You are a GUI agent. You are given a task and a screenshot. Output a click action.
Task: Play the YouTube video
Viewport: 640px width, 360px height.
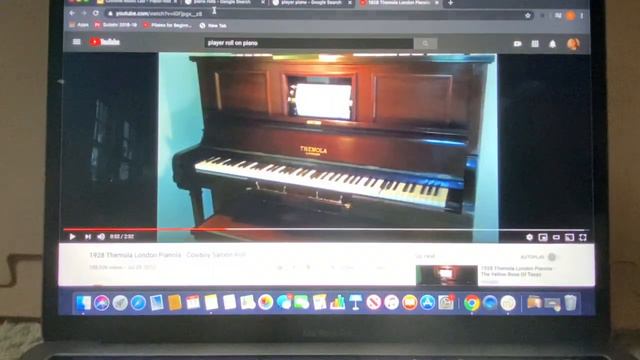coord(72,236)
